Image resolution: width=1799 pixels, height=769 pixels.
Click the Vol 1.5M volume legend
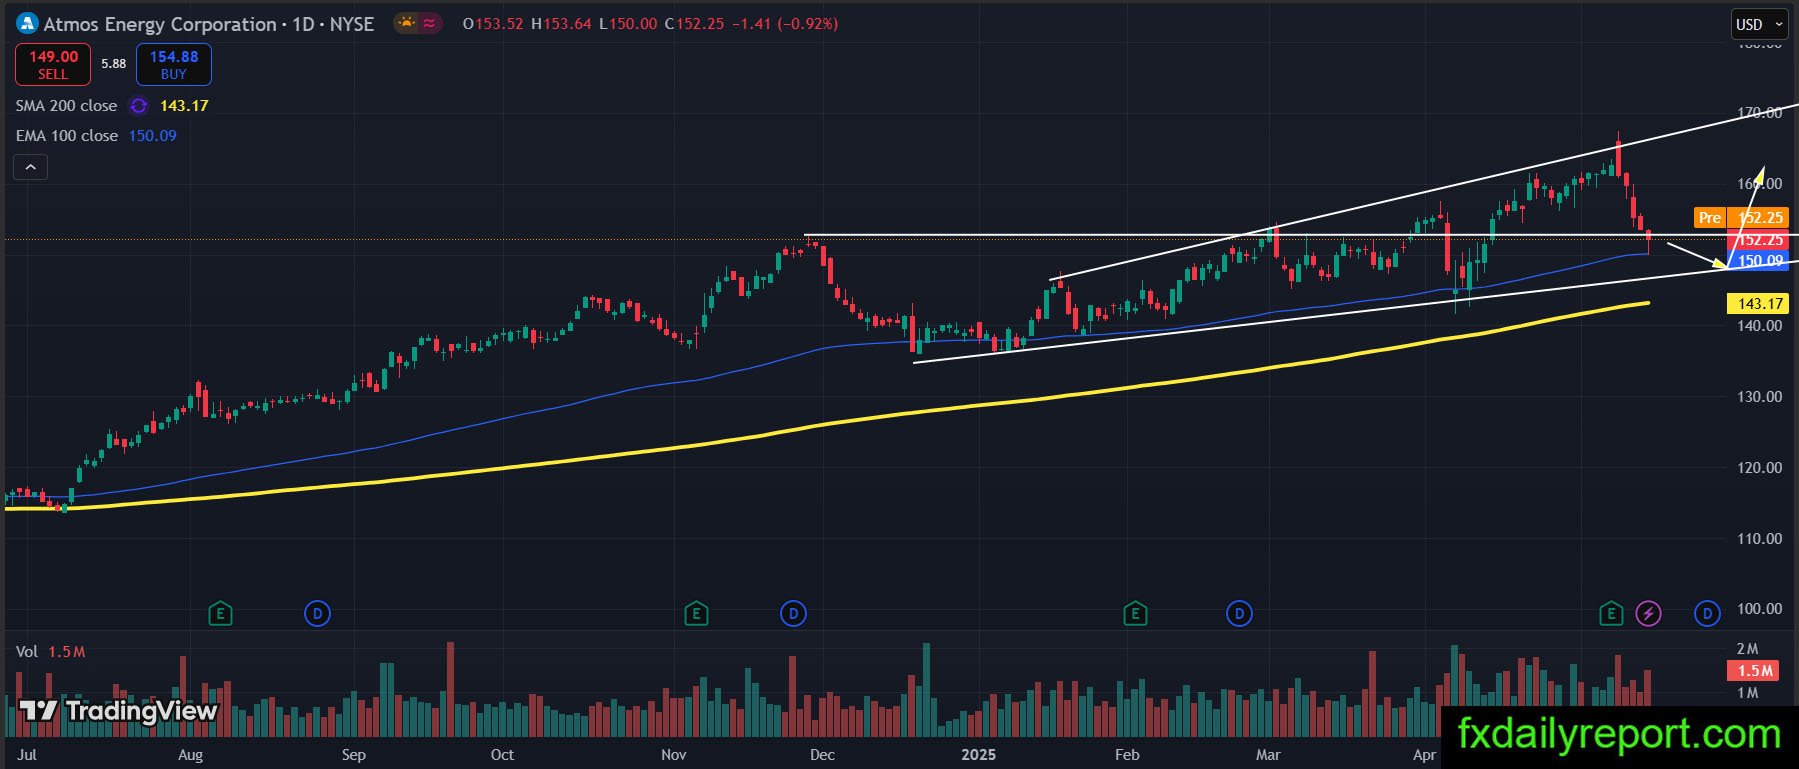tap(50, 652)
